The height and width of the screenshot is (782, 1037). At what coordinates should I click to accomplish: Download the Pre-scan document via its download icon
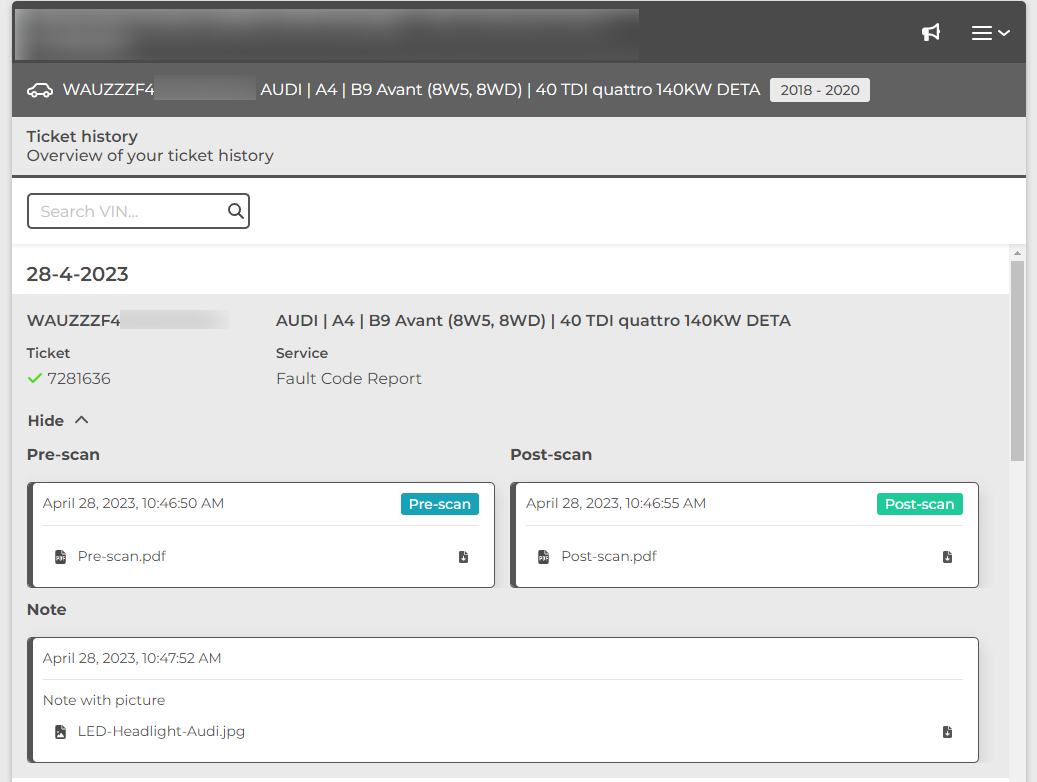[463, 557]
